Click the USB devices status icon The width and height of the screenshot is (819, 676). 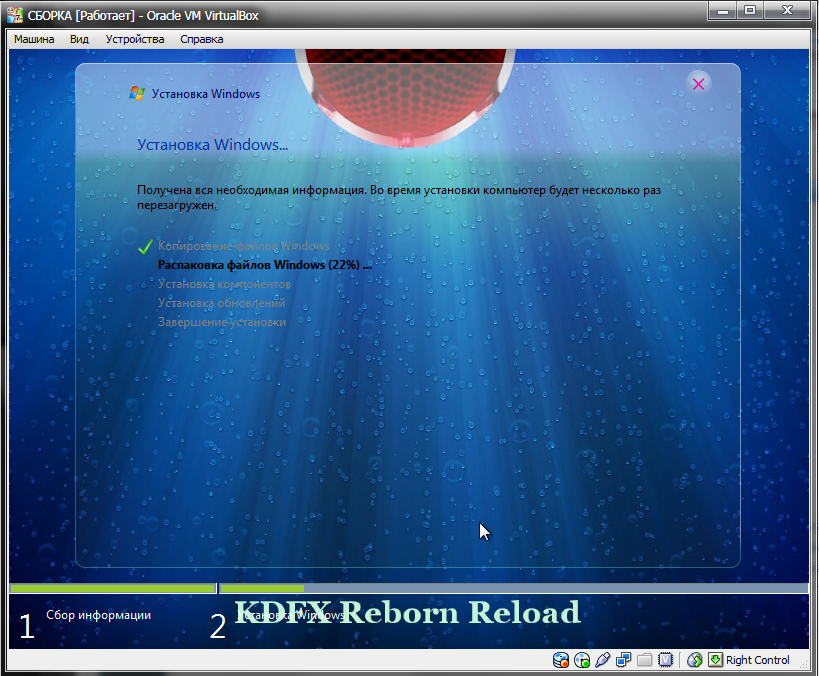click(603, 660)
